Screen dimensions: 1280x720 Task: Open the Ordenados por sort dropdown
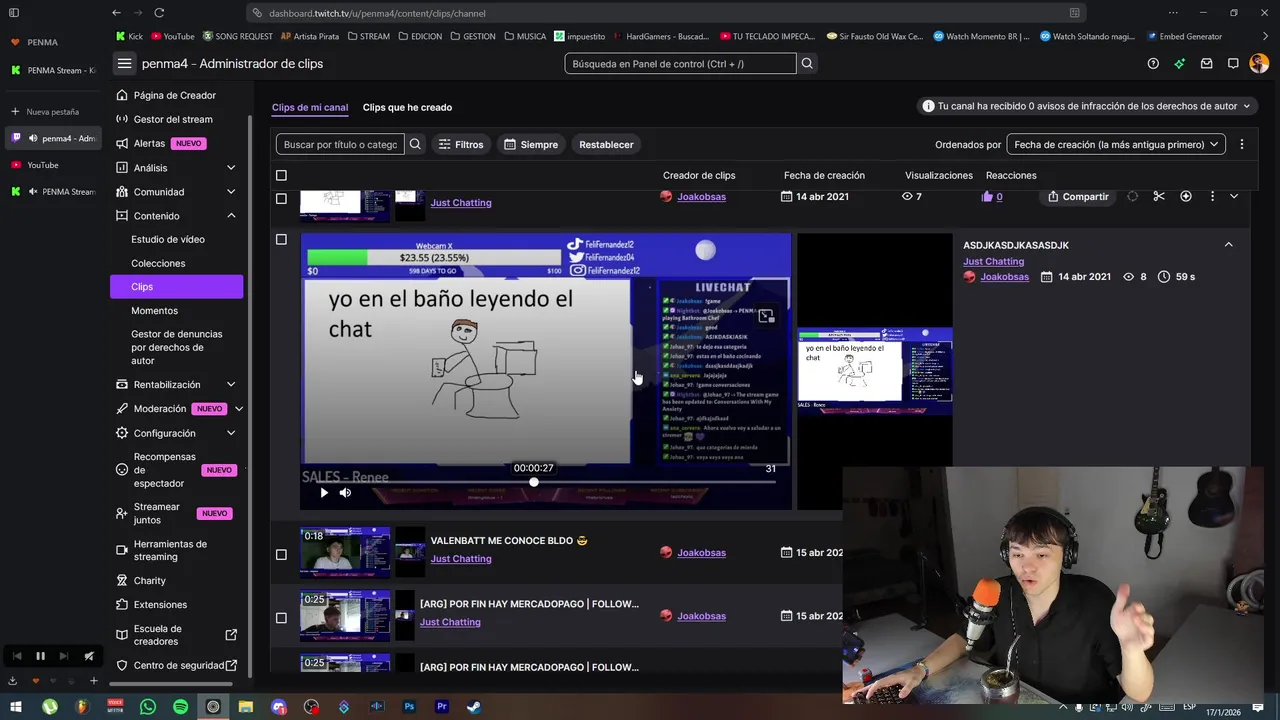(1116, 144)
